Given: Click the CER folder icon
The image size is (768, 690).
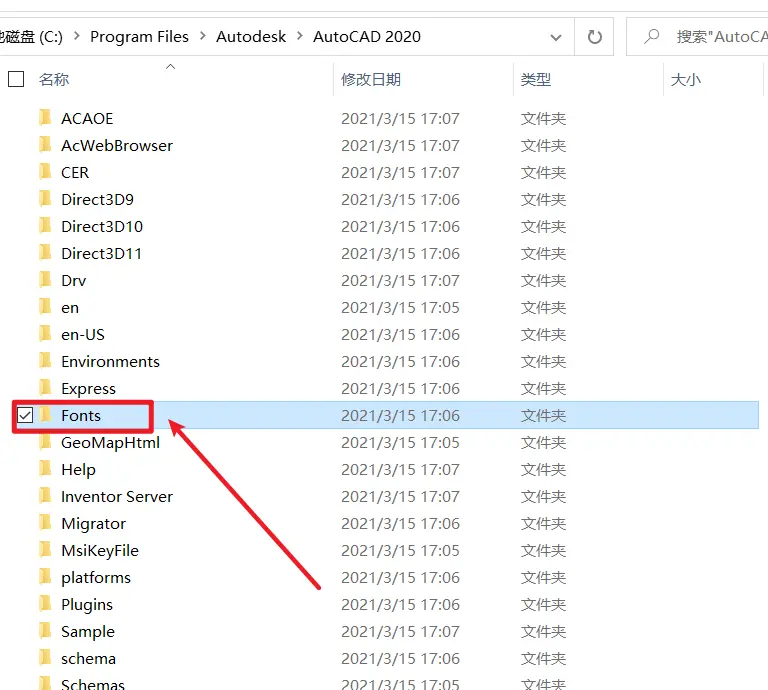Looking at the screenshot, I should click(x=45, y=171).
